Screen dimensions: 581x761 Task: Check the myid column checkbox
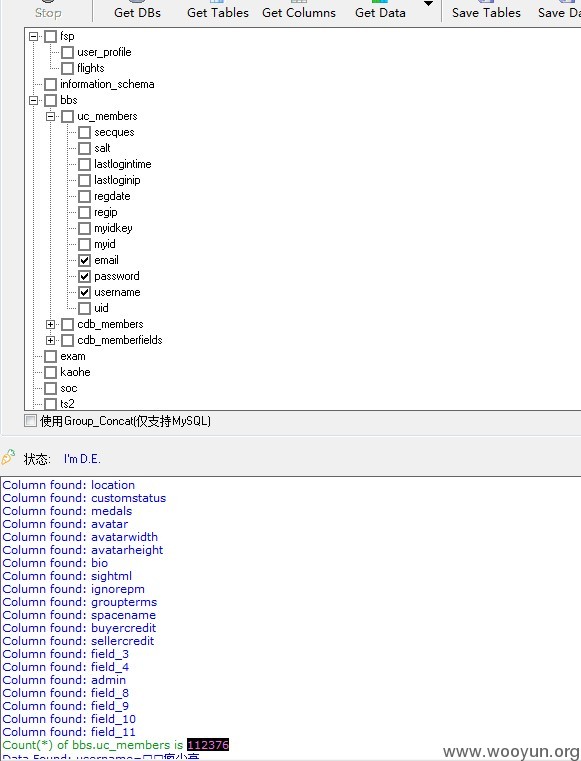pyautogui.click(x=84, y=244)
